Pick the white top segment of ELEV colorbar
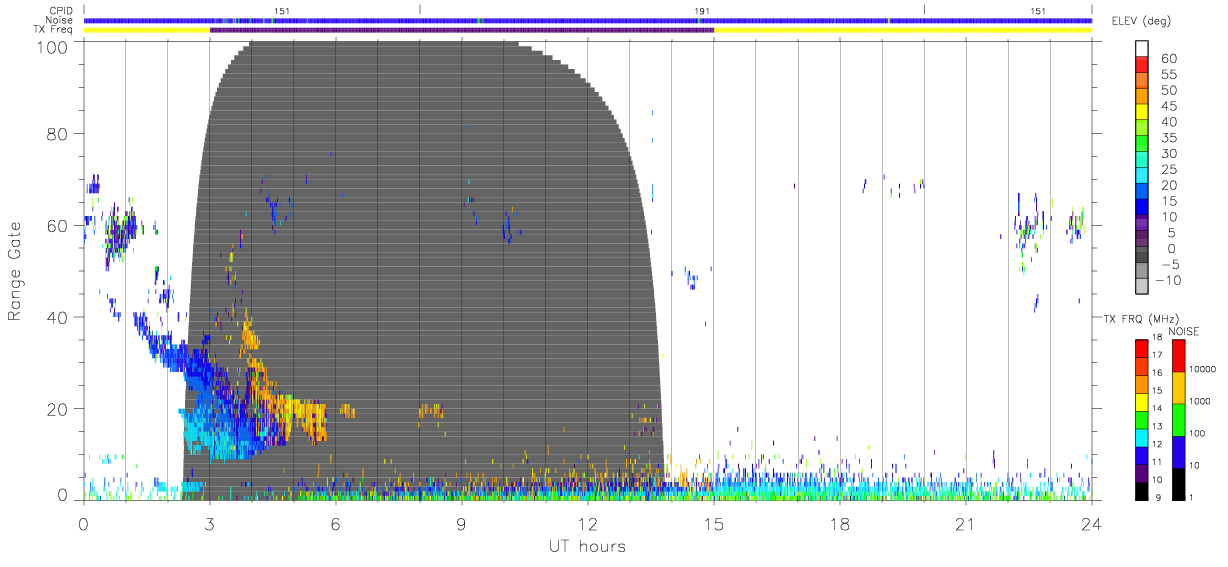Screen dimensions: 1228x567 click(x=1142, y=49)
